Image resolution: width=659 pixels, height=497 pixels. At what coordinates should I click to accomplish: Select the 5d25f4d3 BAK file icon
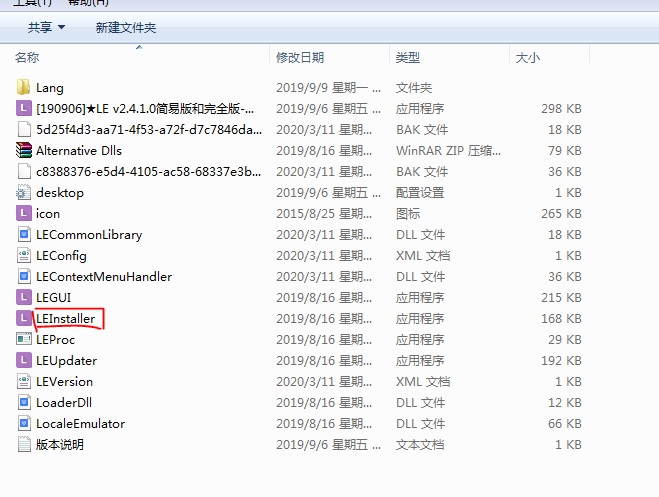(x=24, y=129)
